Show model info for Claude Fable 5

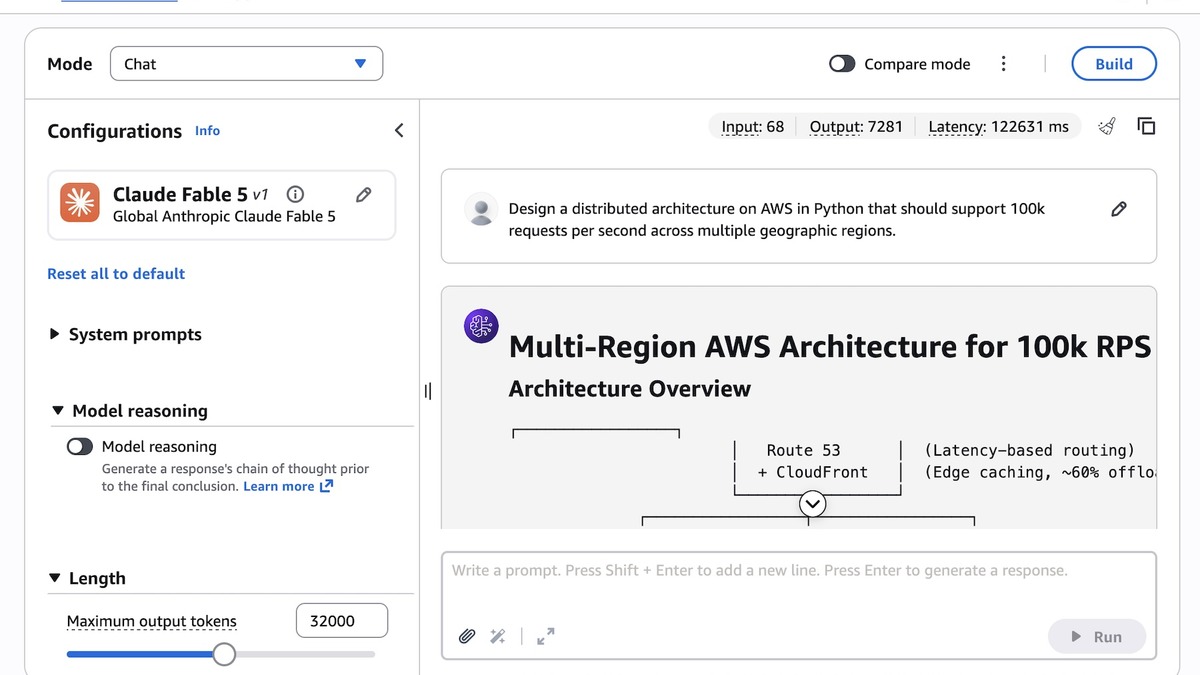click(x=295, y=195)
